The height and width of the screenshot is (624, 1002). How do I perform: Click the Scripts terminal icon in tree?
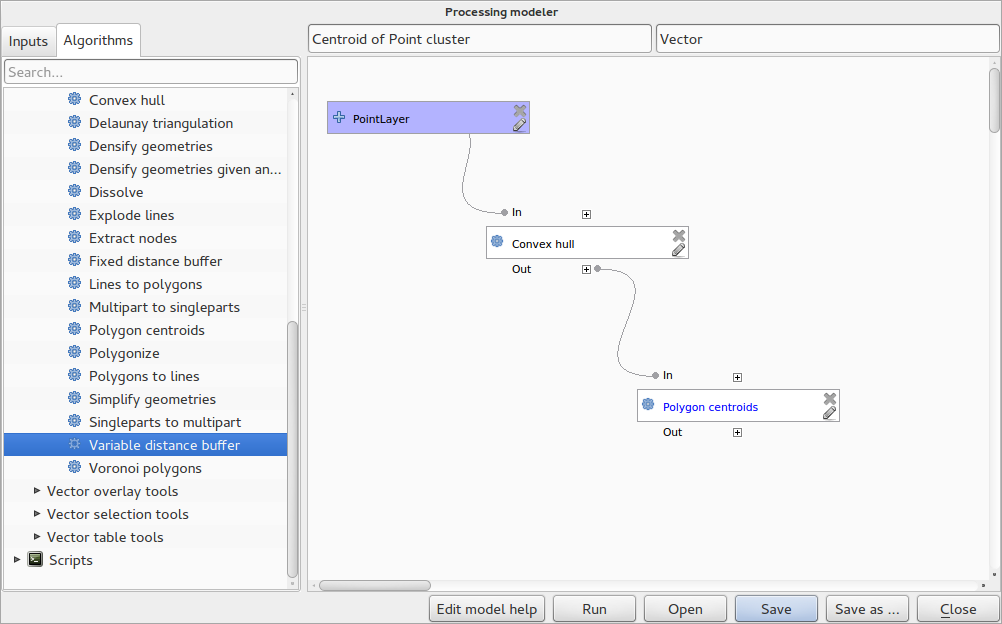35,560
